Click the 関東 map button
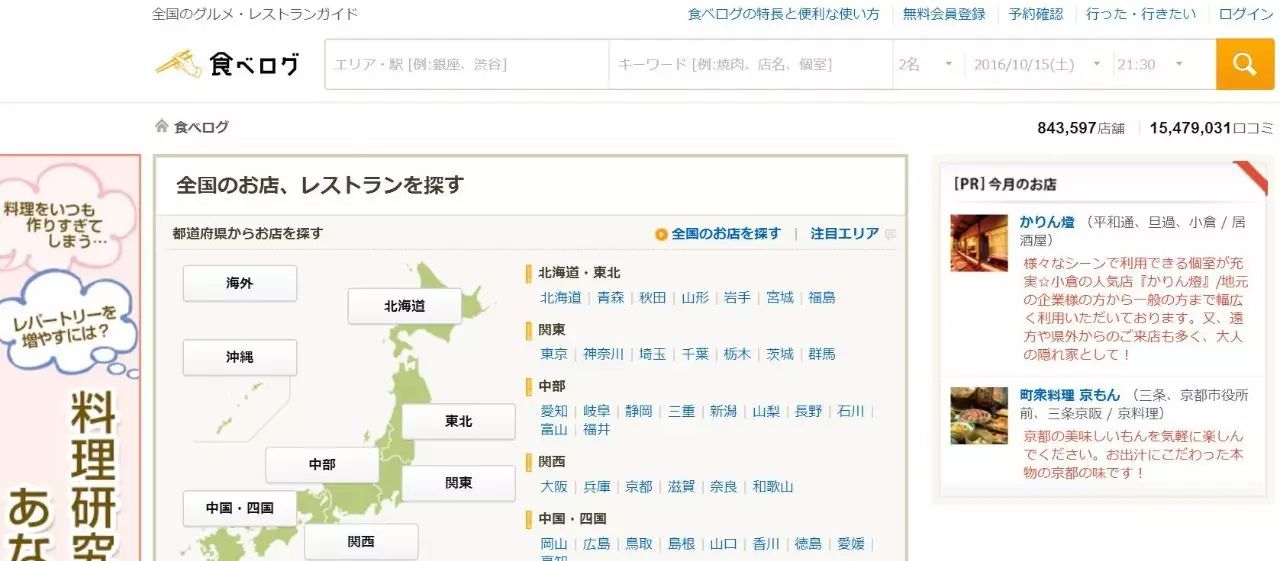 click(459, 483)
